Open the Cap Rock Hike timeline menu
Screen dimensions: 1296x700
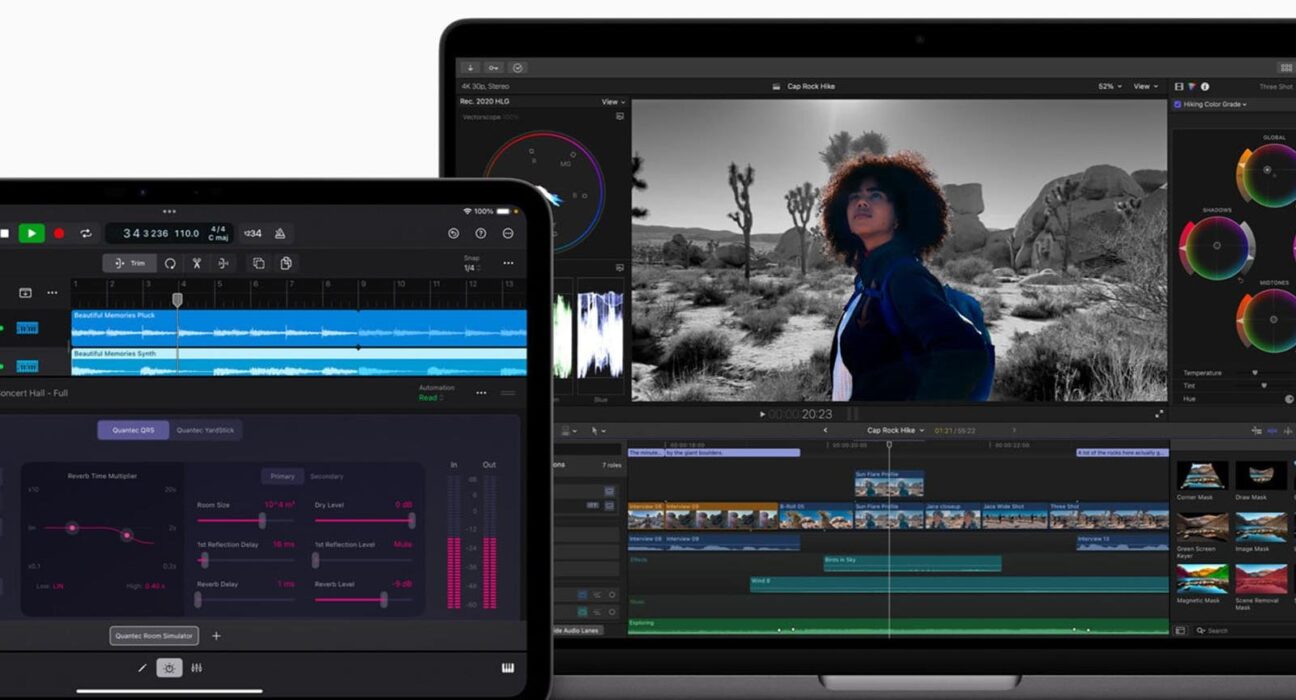pyautogui.click(x=895, y=430)
